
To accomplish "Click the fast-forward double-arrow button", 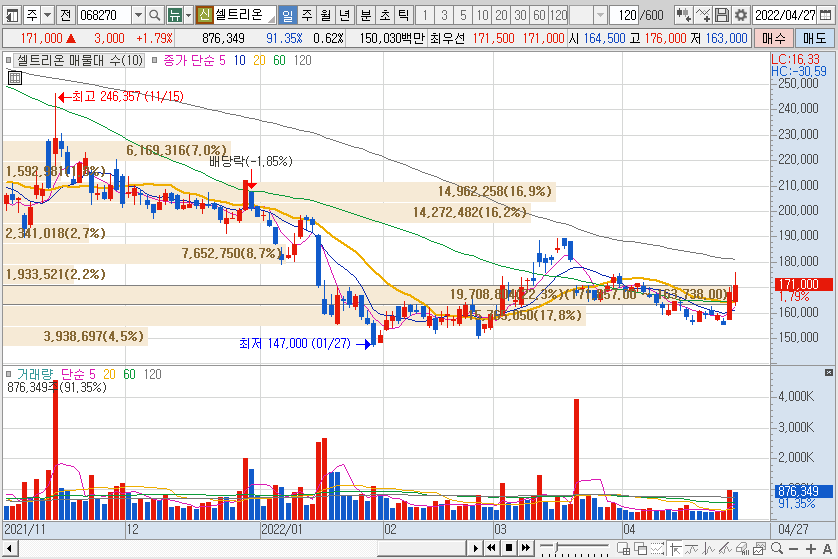I will click(x=526, y=548).
